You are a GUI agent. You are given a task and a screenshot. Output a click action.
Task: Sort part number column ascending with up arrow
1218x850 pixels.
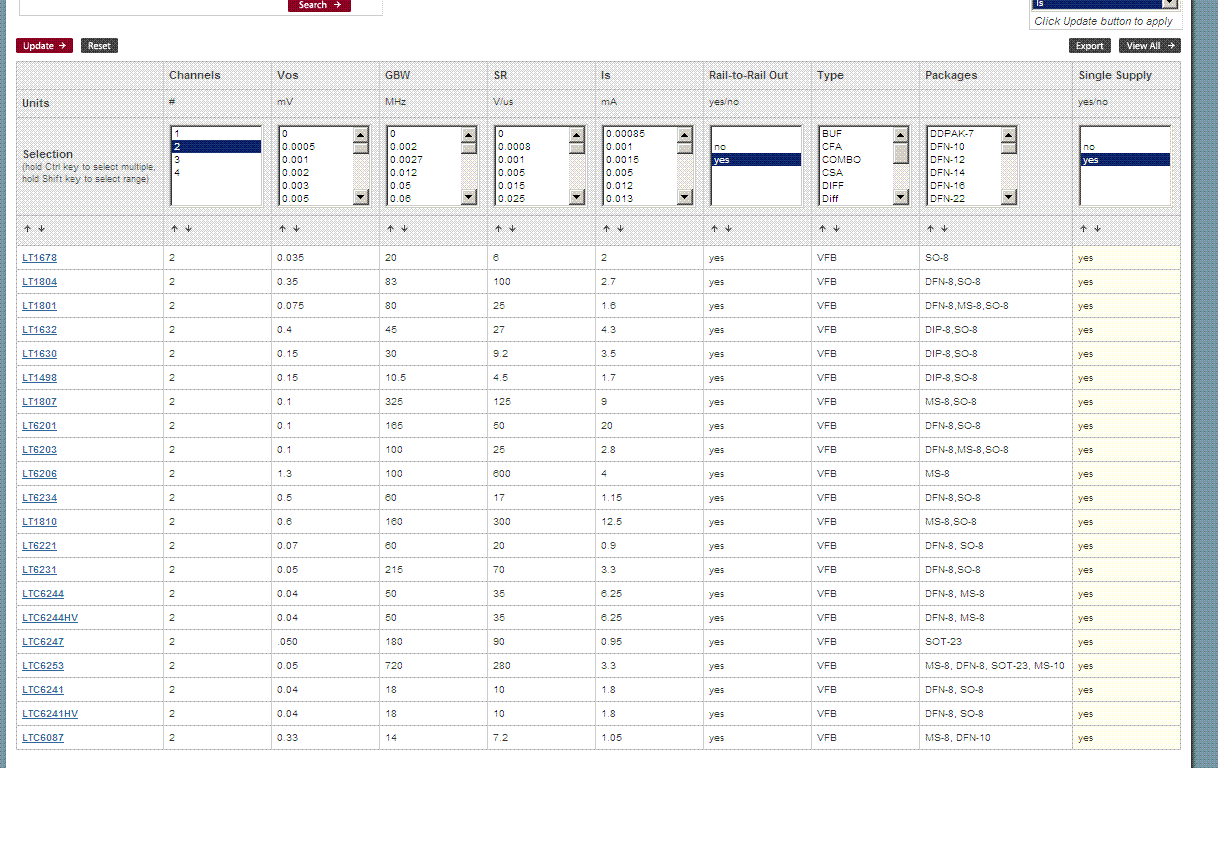pos(27,229)
